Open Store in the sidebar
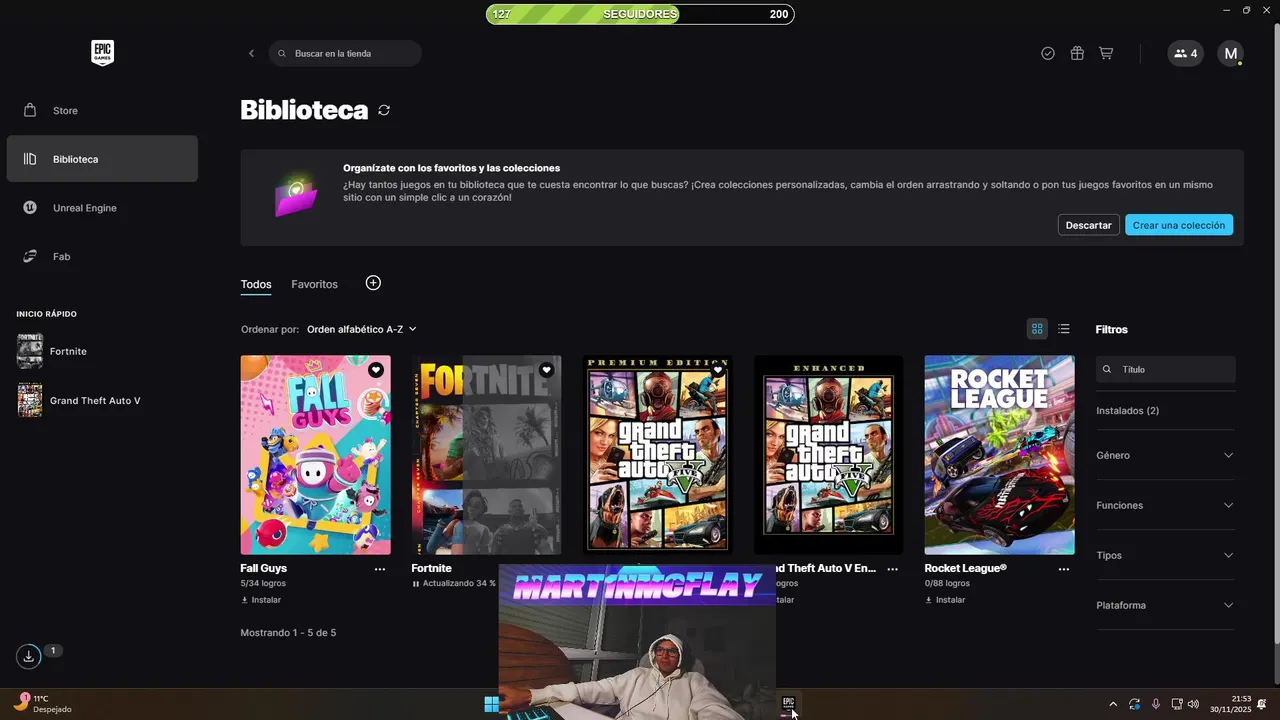The image size is (1280, 720). 102,110
